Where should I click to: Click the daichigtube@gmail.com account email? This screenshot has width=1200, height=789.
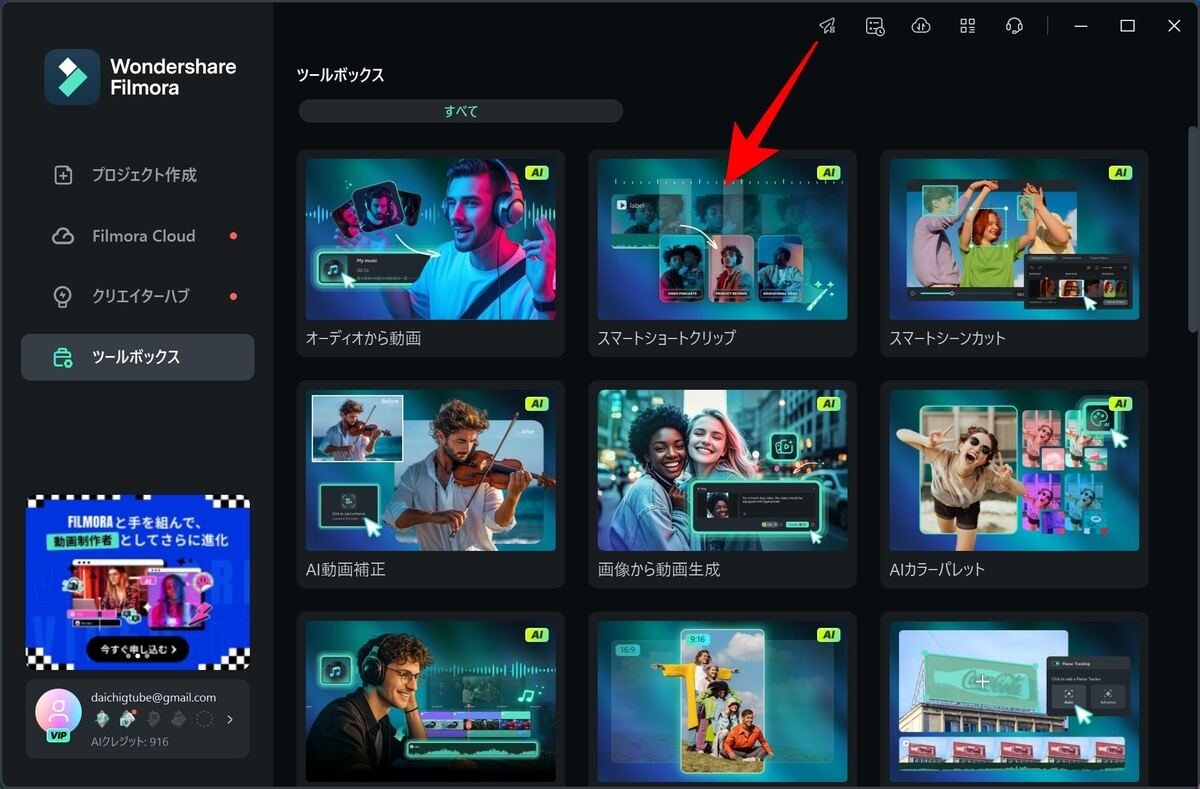154,697
